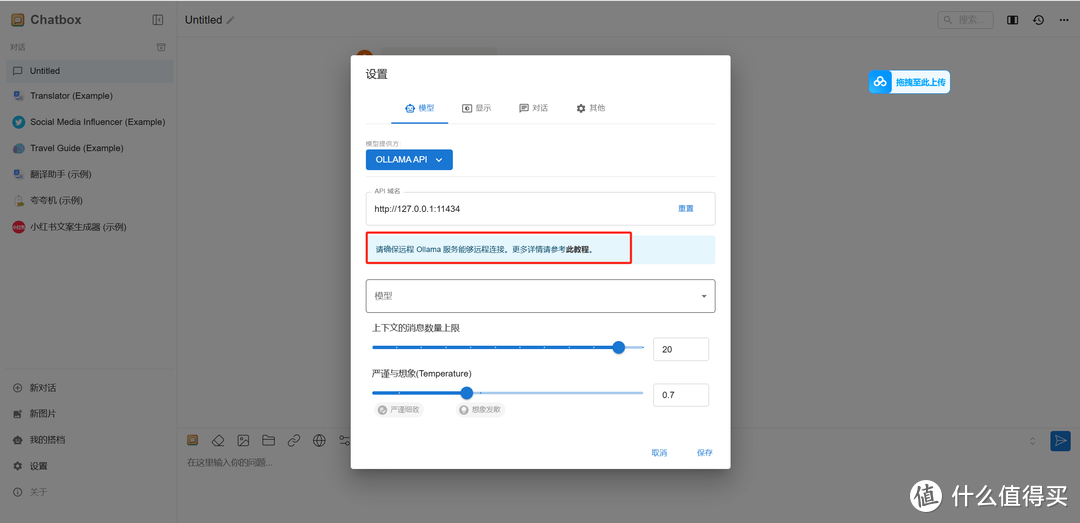
Task: Open the Untitled conversation in sidebar
Action: pos(90,71)
